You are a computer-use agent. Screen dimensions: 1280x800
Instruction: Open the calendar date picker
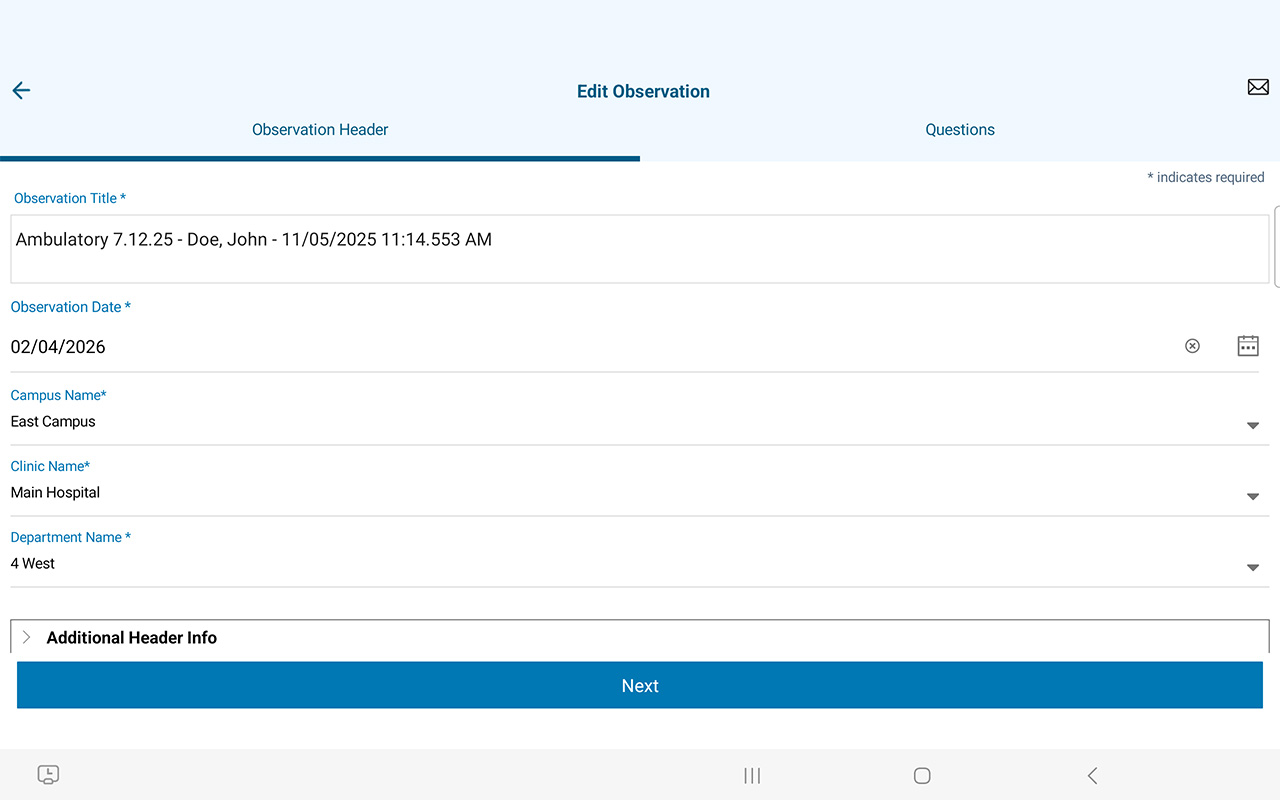pyautogui.click(x=1248, y=346)
